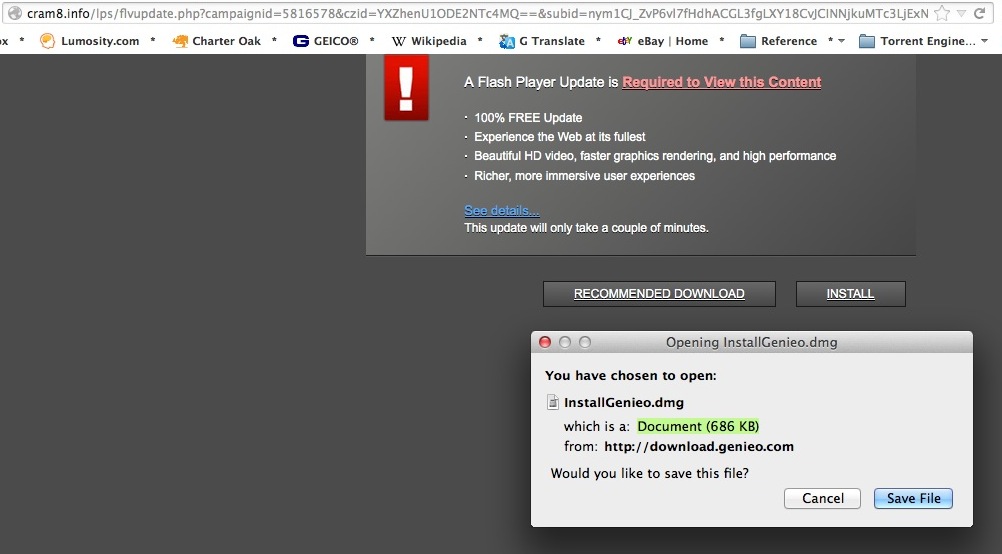Screen dimensions: 1002x554
Task: Click the globe site identity icon
Action: [x=15, y=13]
